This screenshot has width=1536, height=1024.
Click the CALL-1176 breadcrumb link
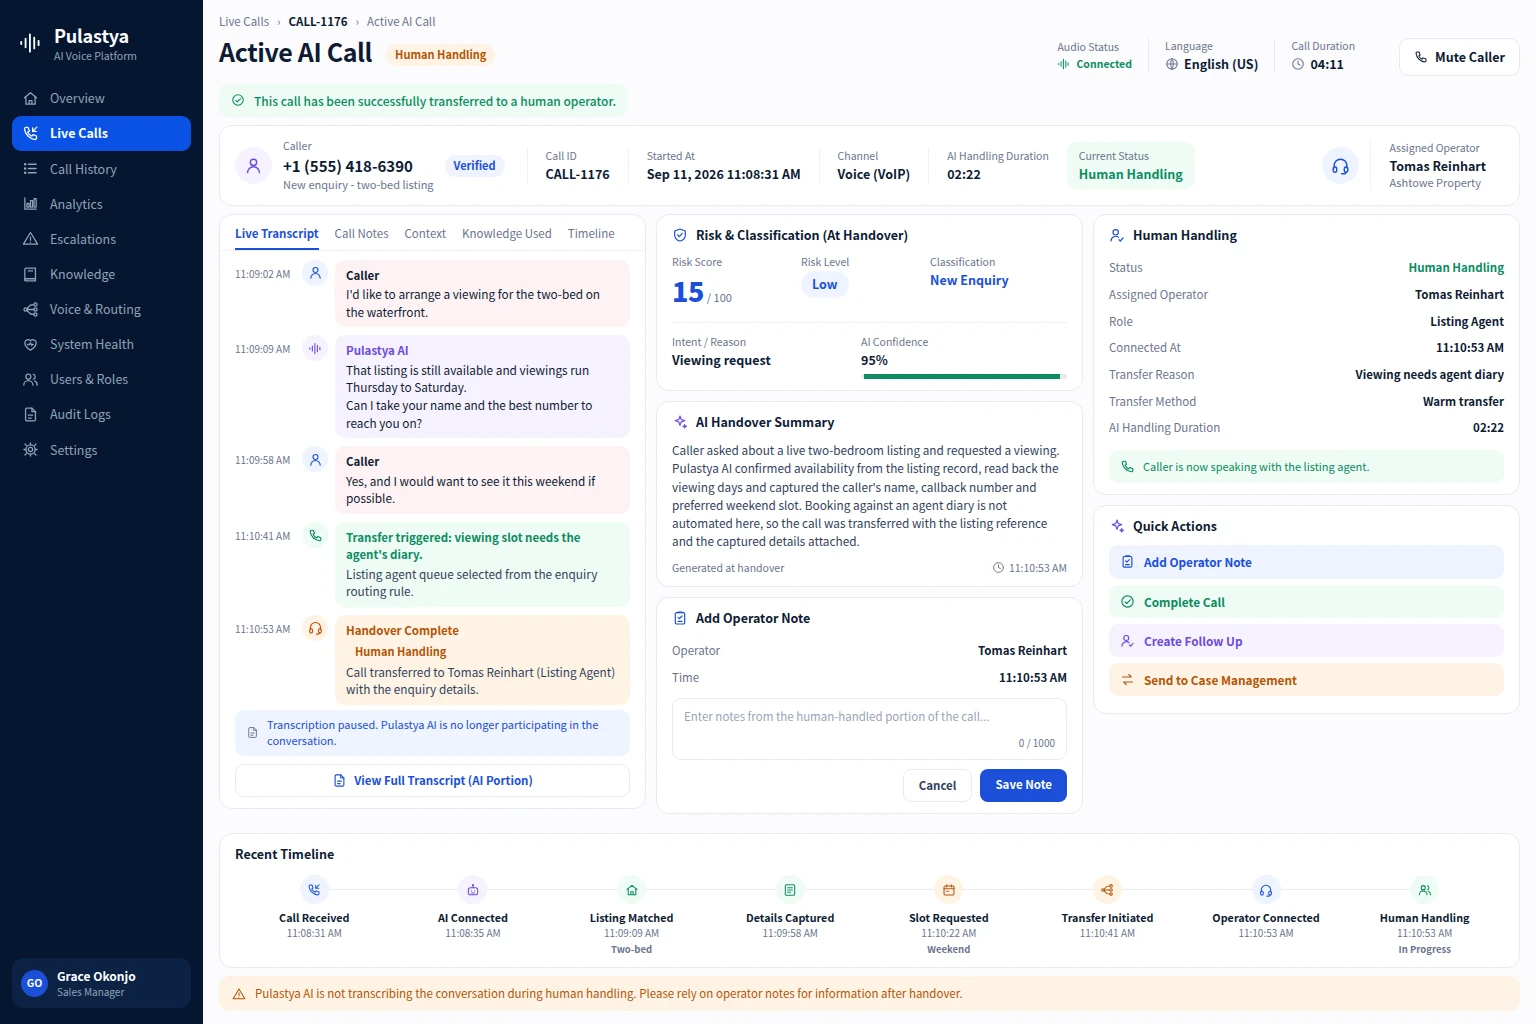click(x=318, y=21)
